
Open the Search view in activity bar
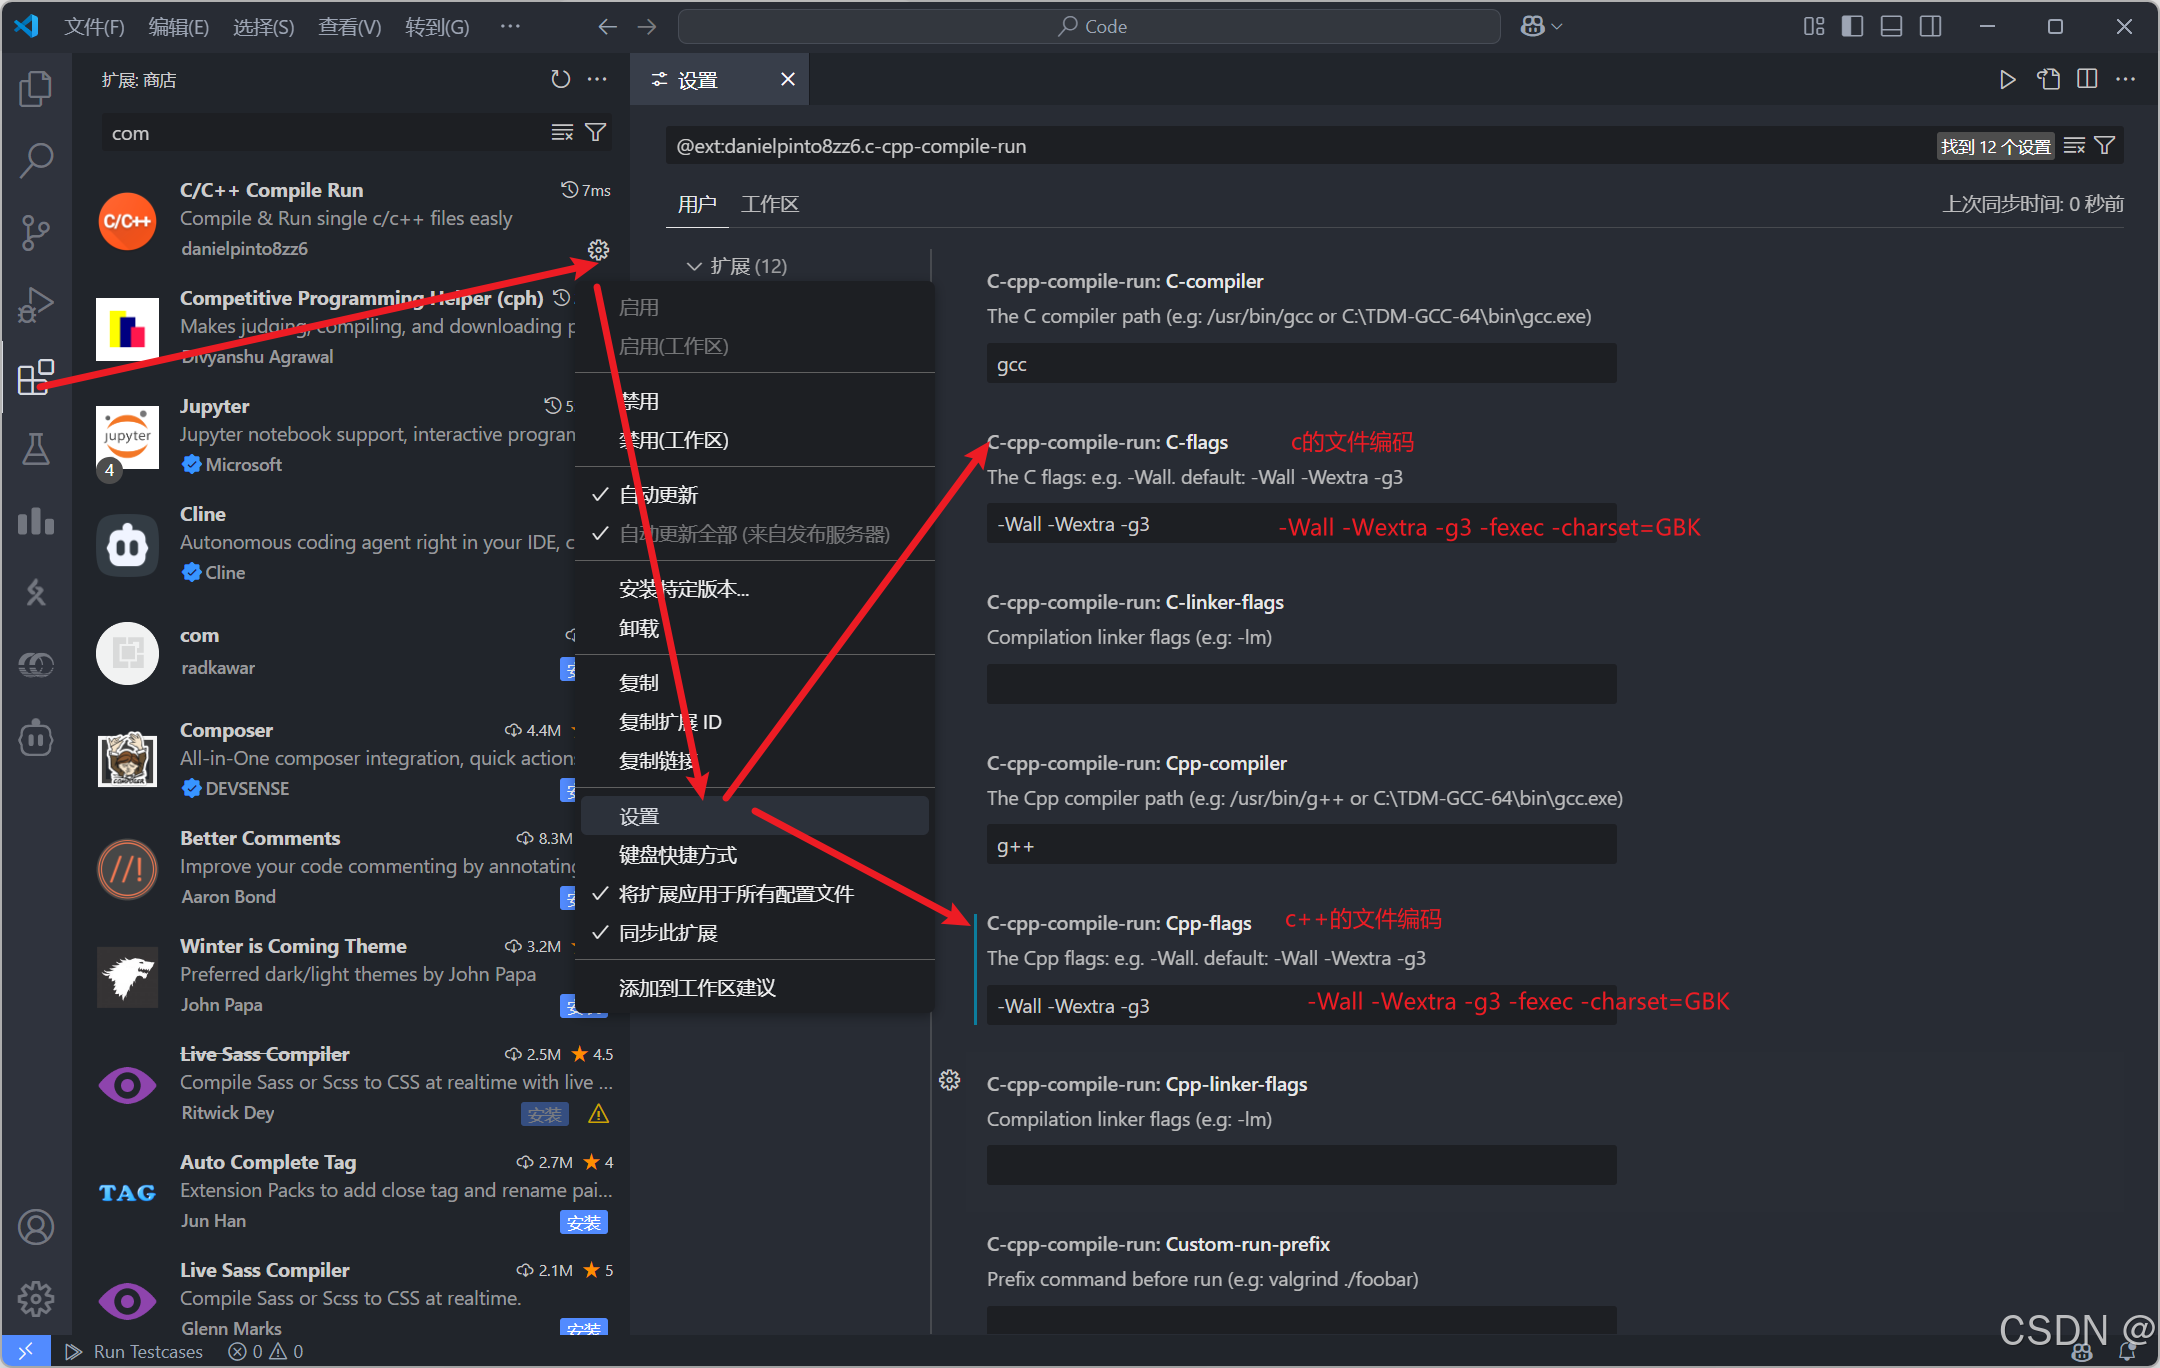(x=36, y=160)
